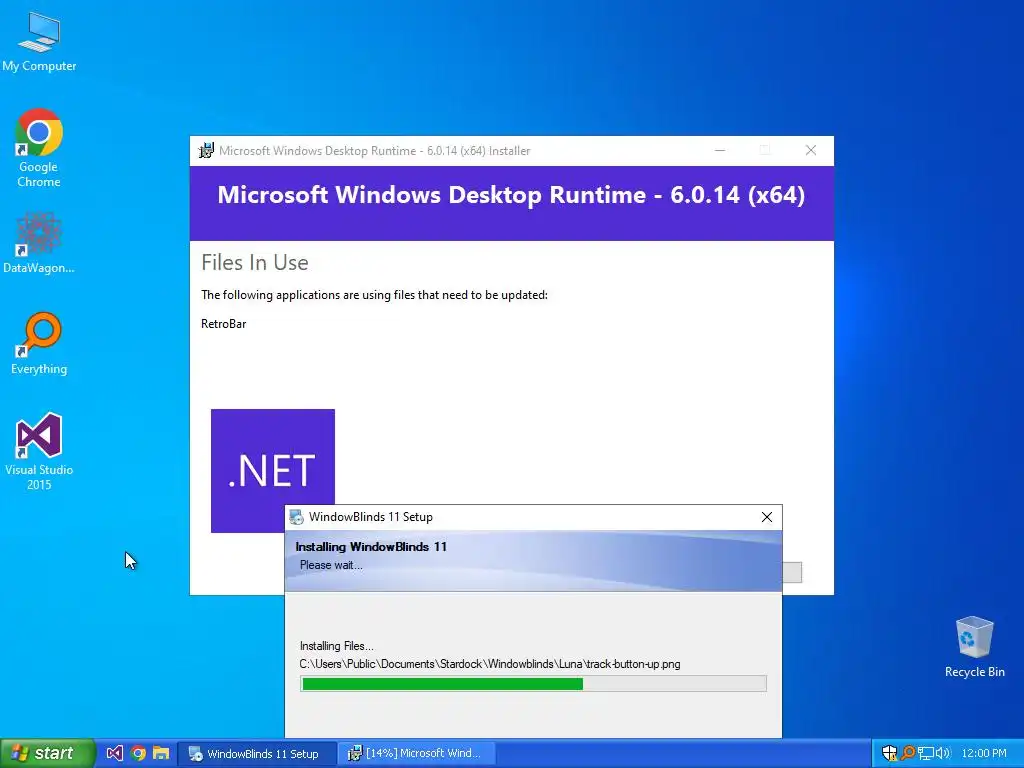Viewport: 1024px width, 768px height.
Task: Open the Everything search desktop shortcut
Action: coord(39,344)
